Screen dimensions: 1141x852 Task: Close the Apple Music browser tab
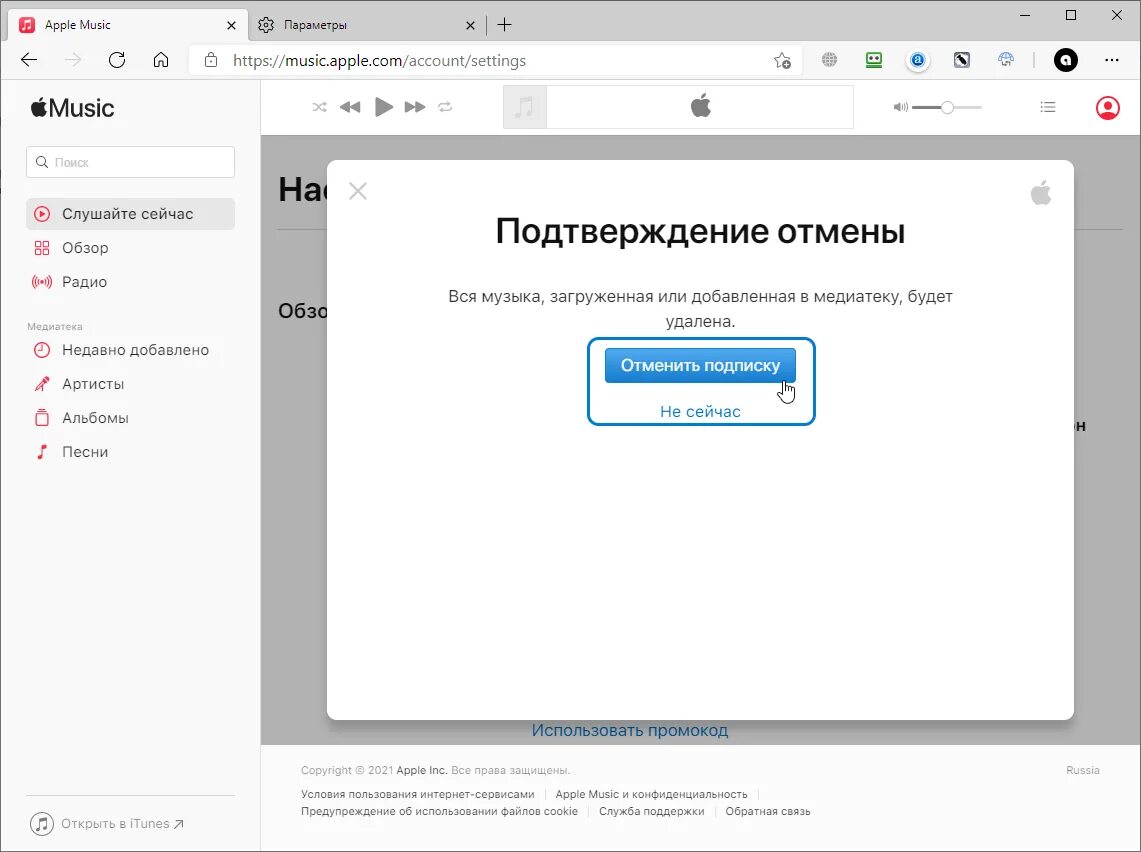[x=231, y=25]
